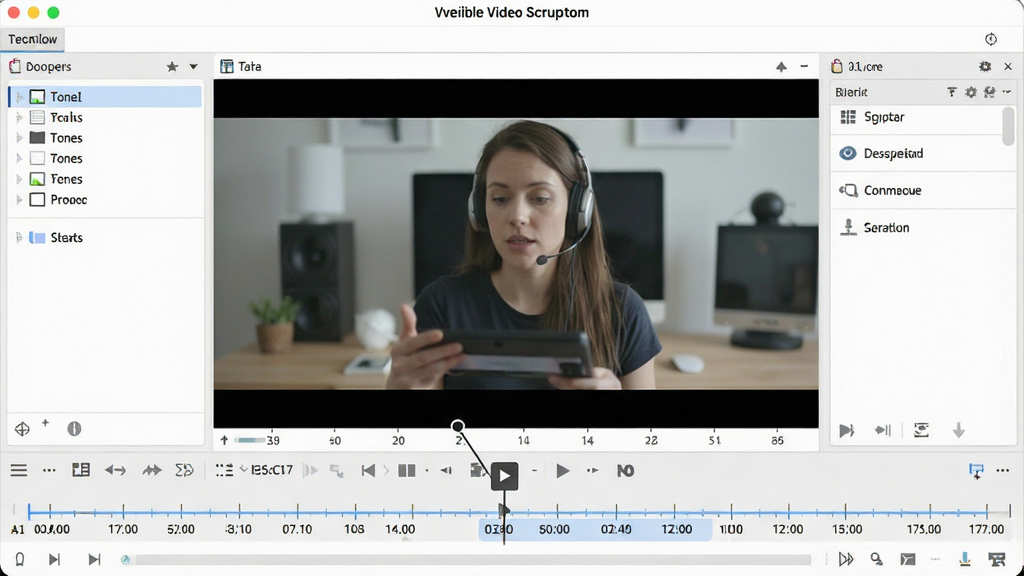Image resolution: width=1024 pixels, height=576 pixels.
Task: Select the Sgiptar entry in the Blerit list
Action: click(x=917, y=117)
